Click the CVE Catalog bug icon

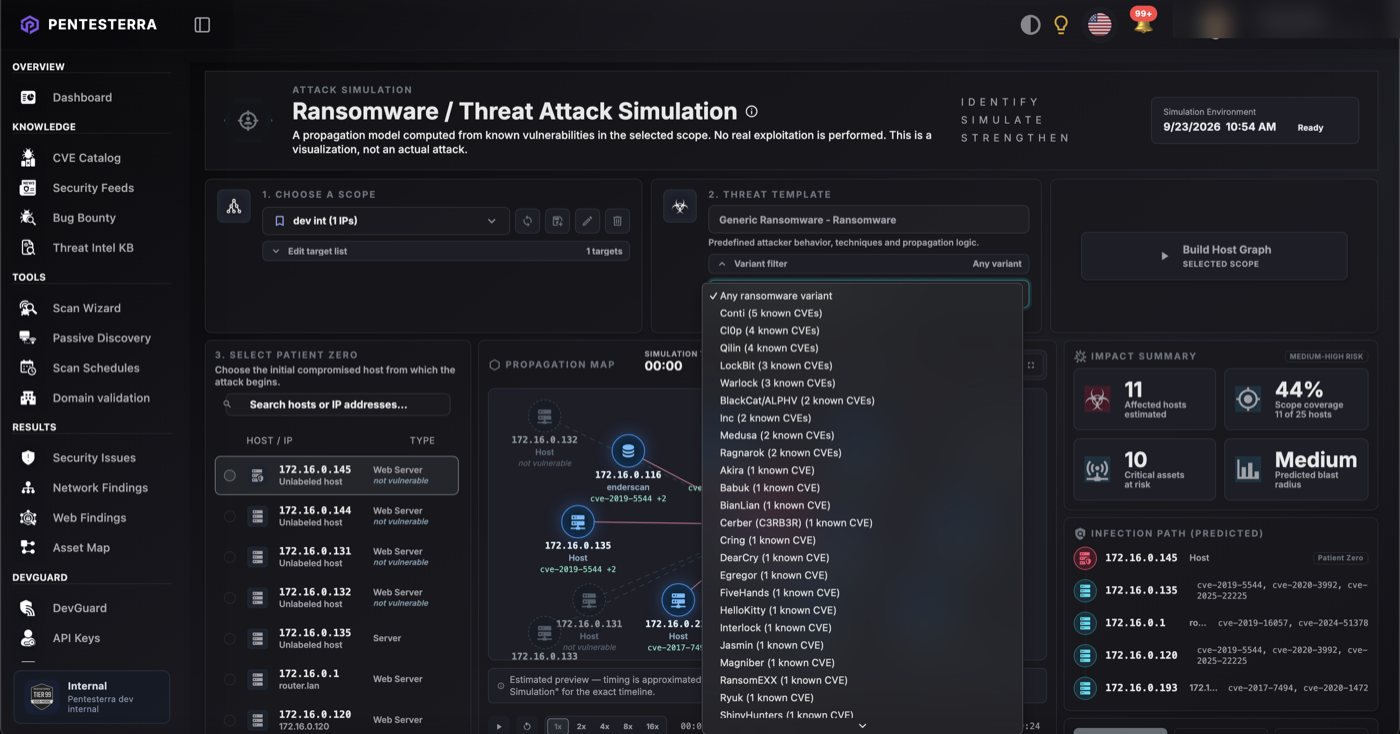[x=28, y=158]
